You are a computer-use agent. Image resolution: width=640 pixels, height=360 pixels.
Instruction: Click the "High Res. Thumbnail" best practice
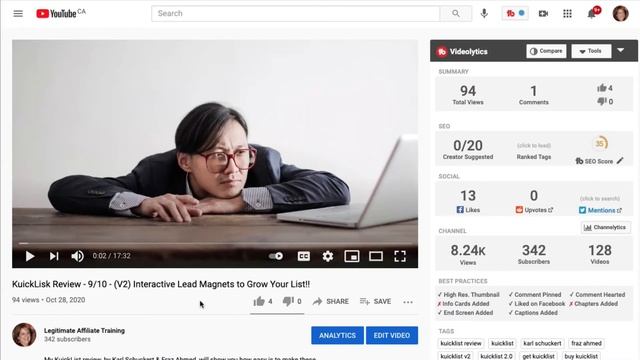468,295
